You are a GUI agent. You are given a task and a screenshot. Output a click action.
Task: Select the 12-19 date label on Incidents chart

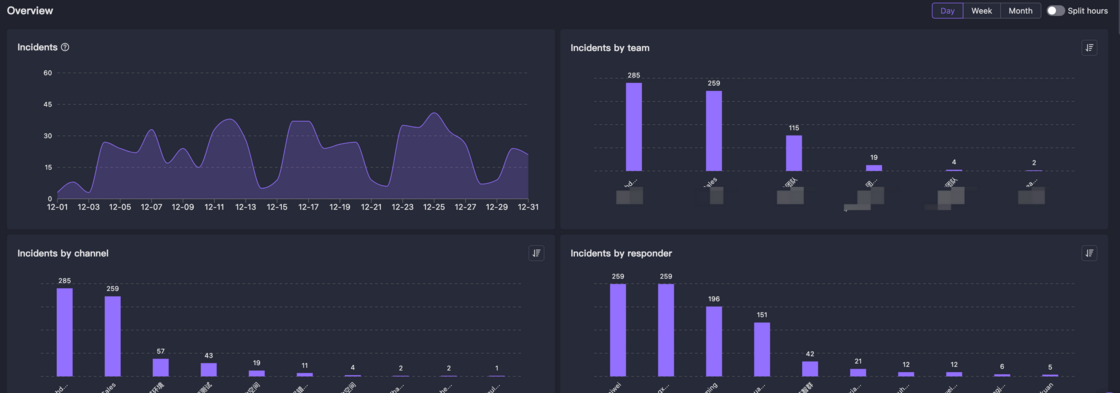(x=340, y=207)
